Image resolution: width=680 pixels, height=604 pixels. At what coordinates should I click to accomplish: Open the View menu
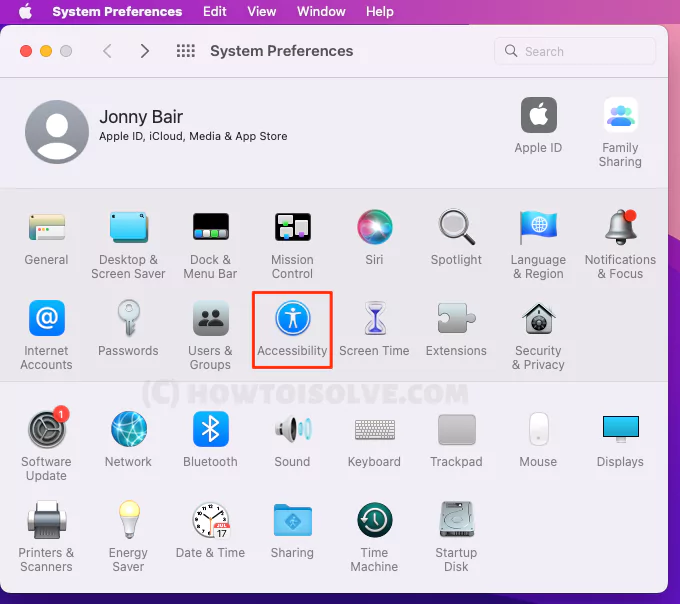coord(262,11)
